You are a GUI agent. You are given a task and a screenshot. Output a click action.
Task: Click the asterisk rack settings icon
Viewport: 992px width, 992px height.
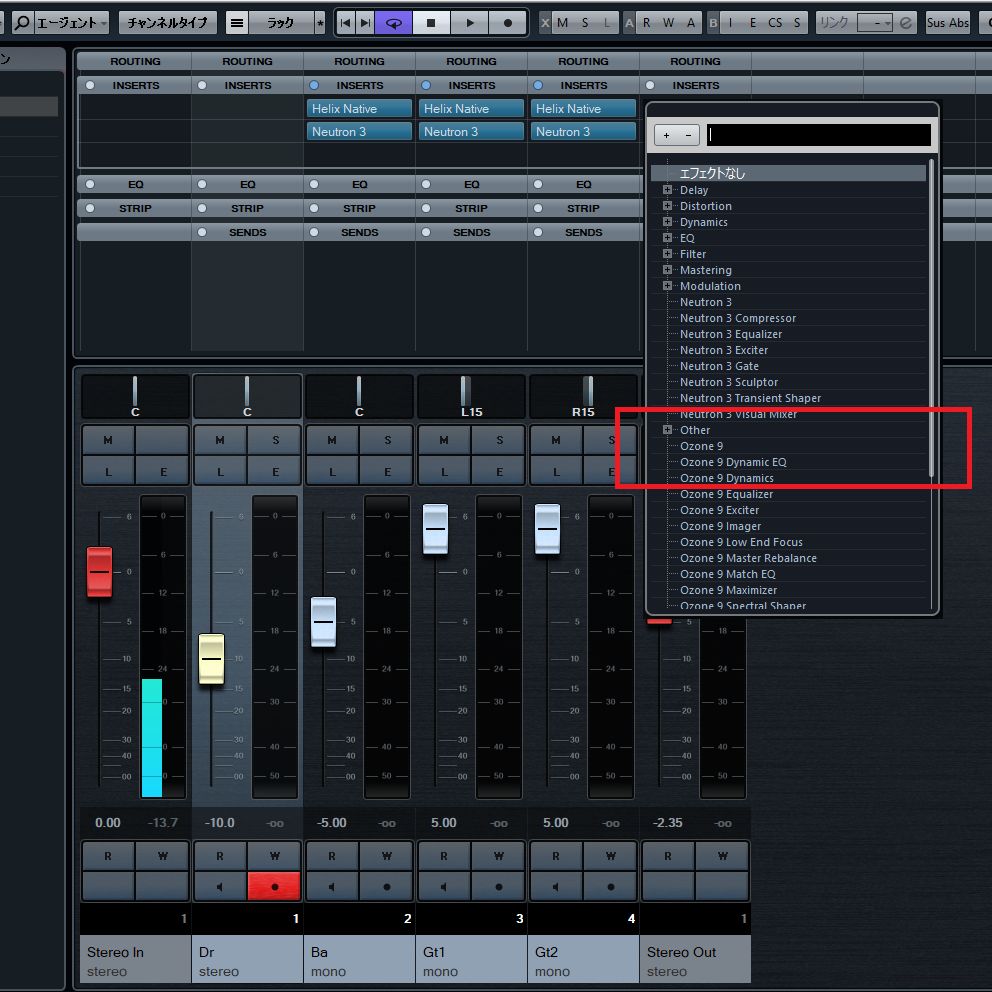(x=320, y=23)
